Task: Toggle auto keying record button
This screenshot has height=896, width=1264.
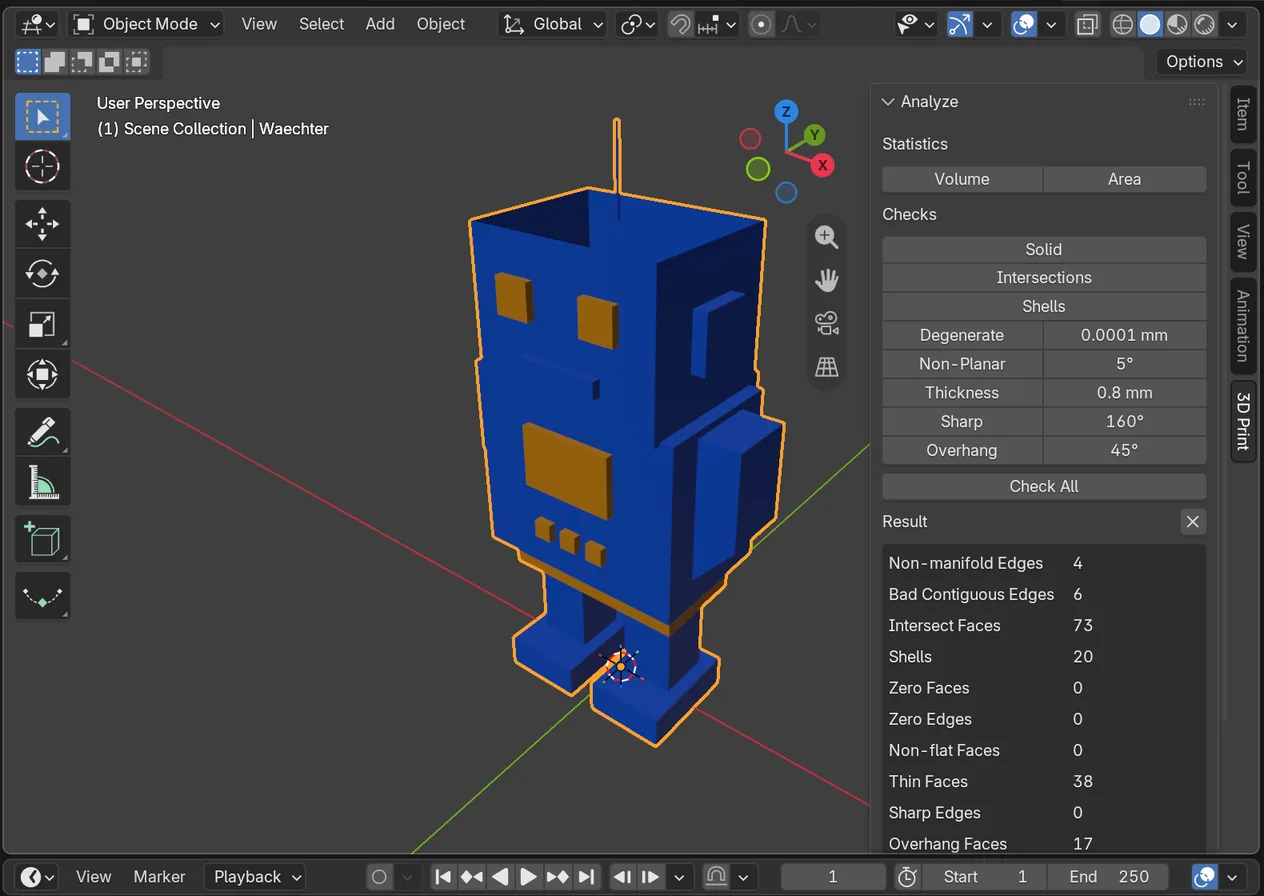Action: tap(379, 877)
